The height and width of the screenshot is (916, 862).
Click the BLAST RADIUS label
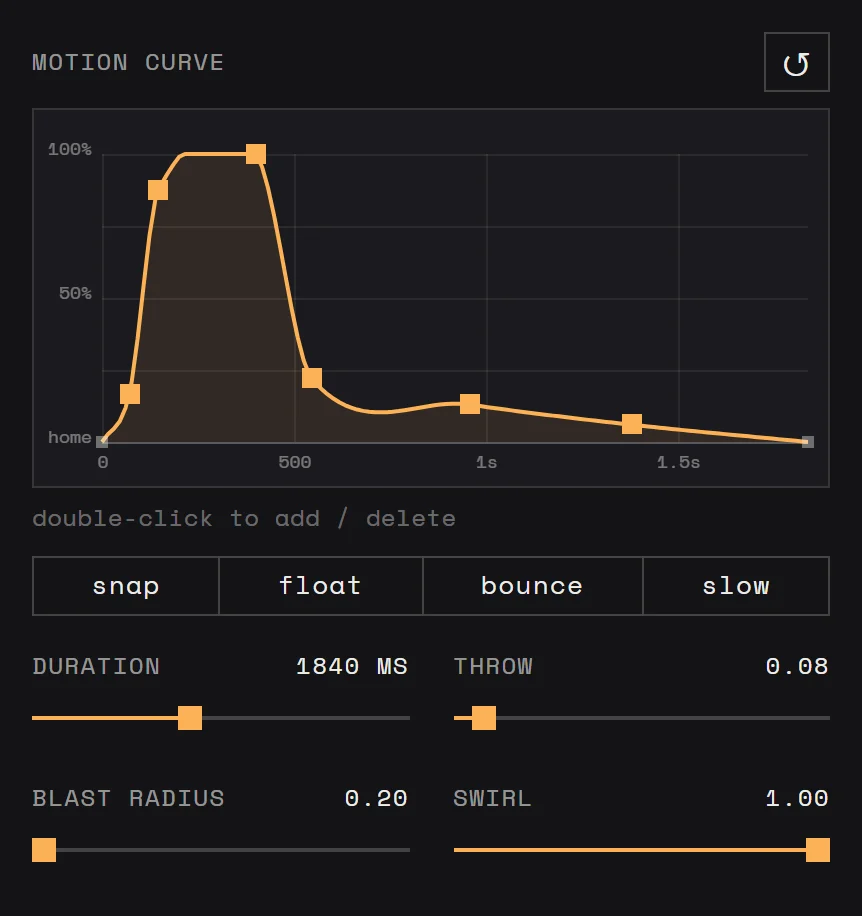click(128, 799)
